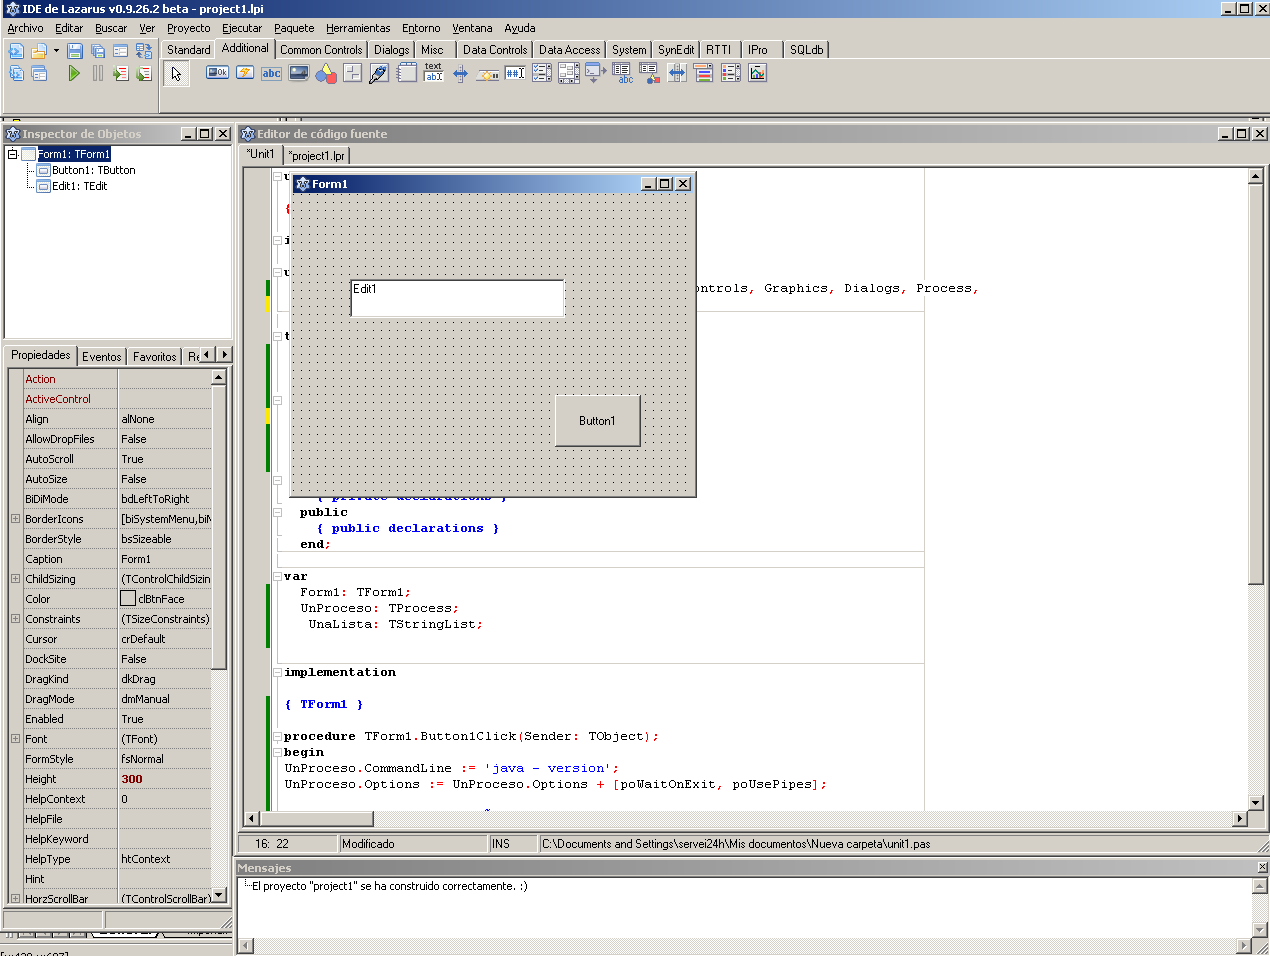Pick the TSpeedButton component icon
Viewport: 1270px width, 956px height.
(245, 72)
